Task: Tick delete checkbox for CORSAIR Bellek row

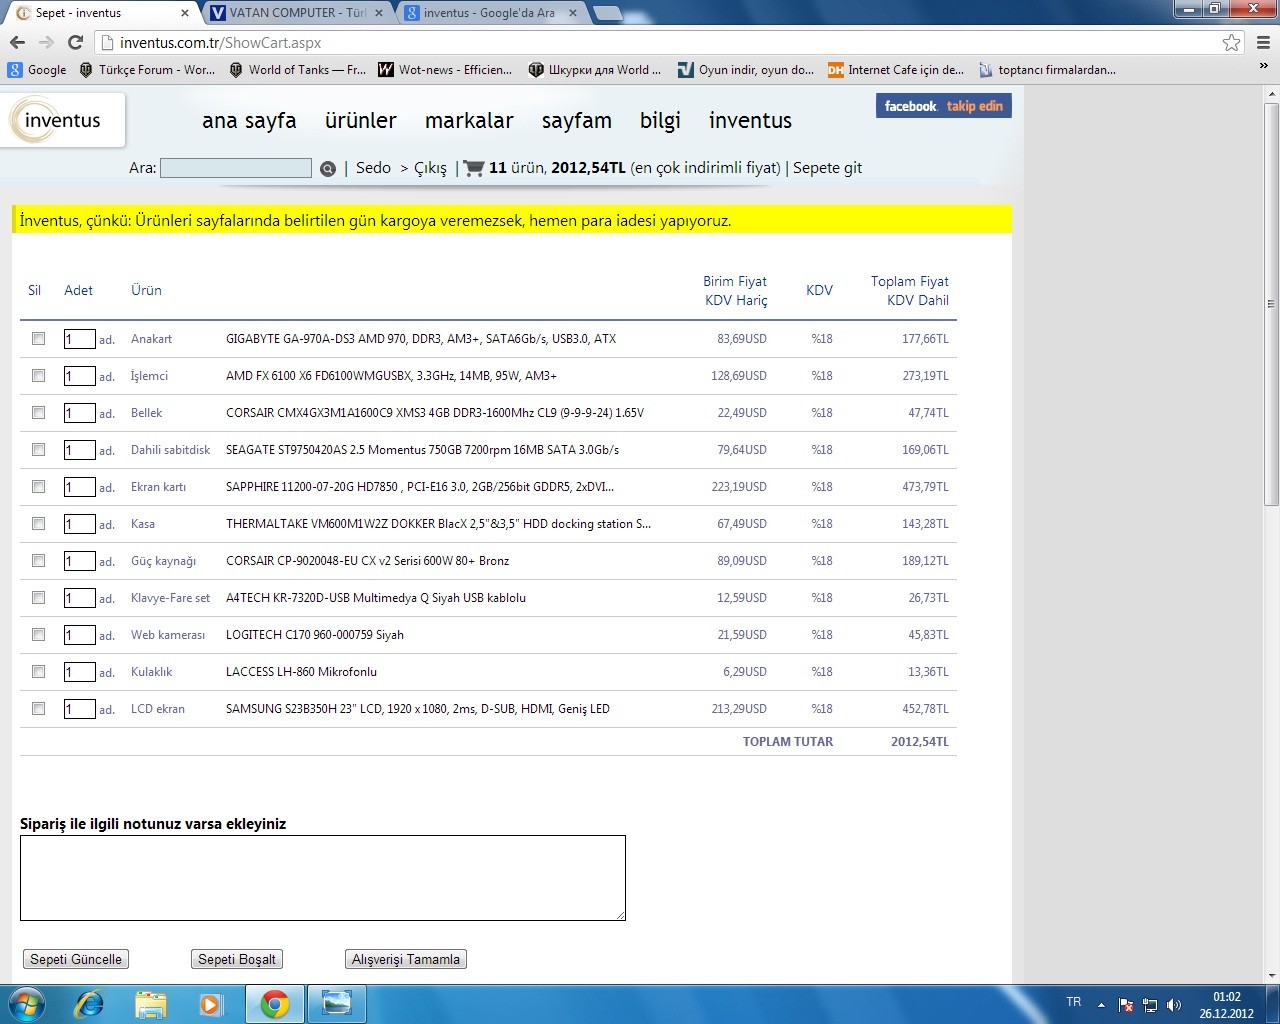Action: 38,413
